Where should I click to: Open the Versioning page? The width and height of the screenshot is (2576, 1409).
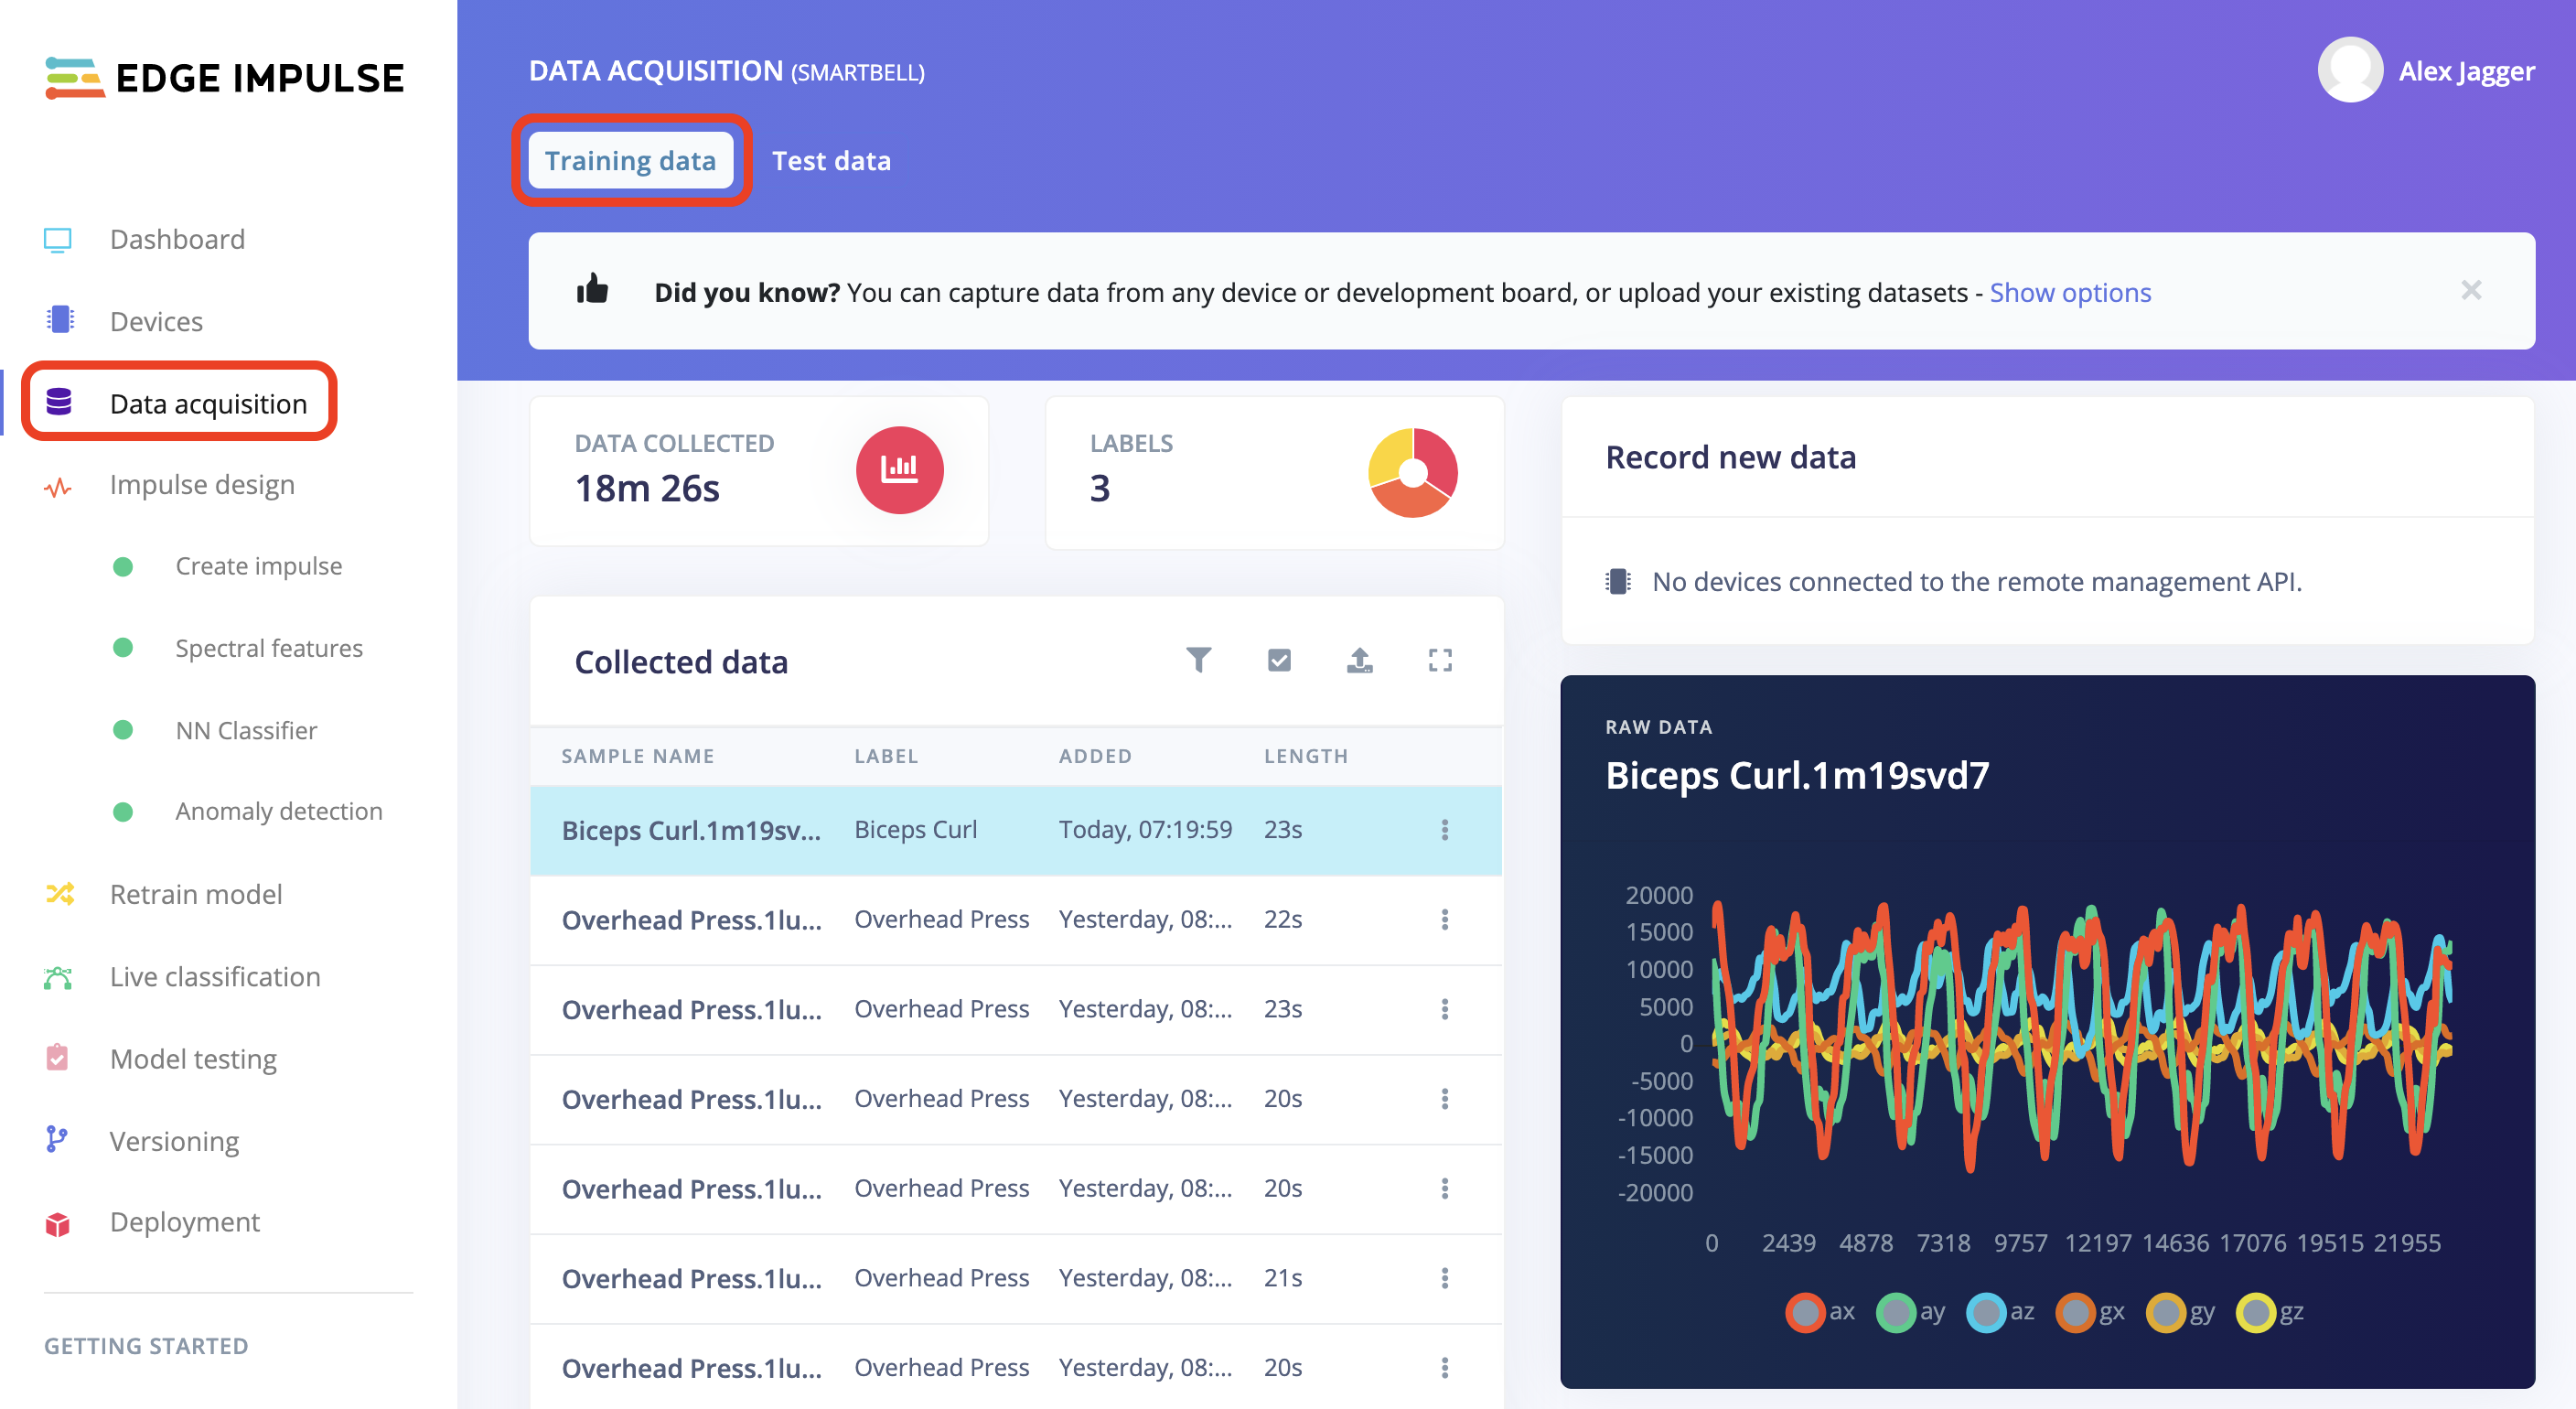click(x=174, y=1141)
